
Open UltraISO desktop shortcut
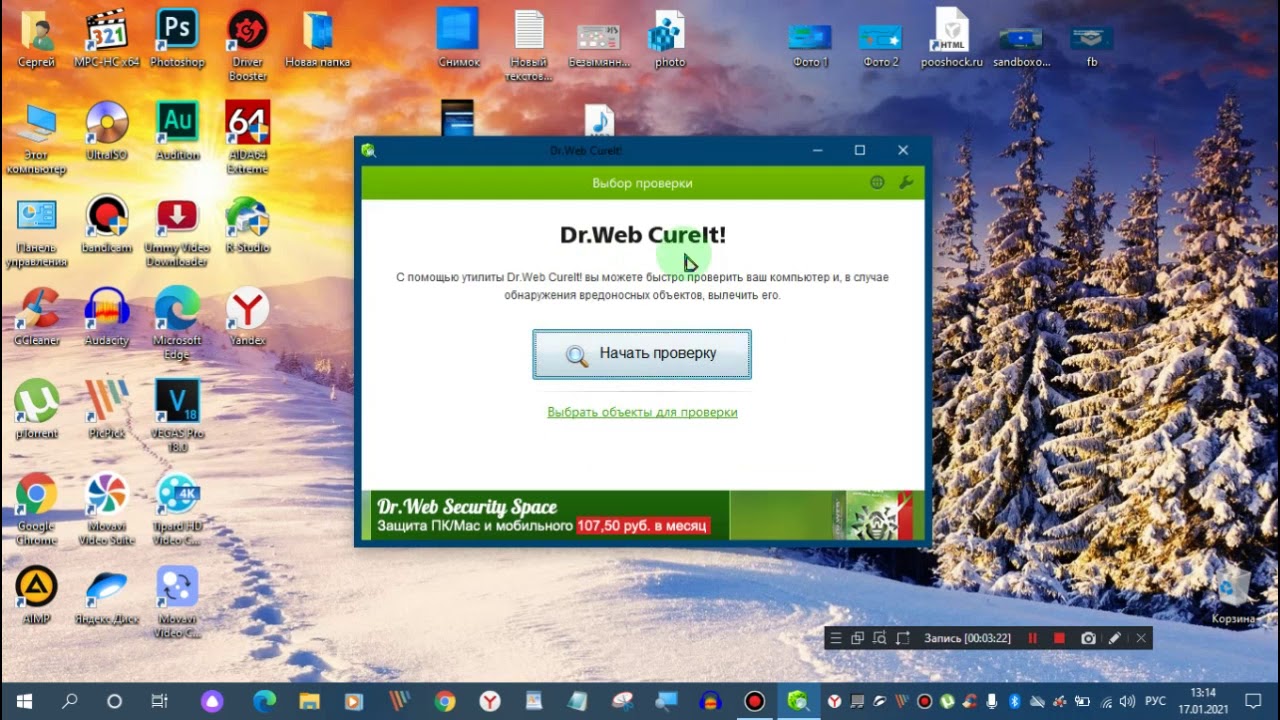point(107,131)
